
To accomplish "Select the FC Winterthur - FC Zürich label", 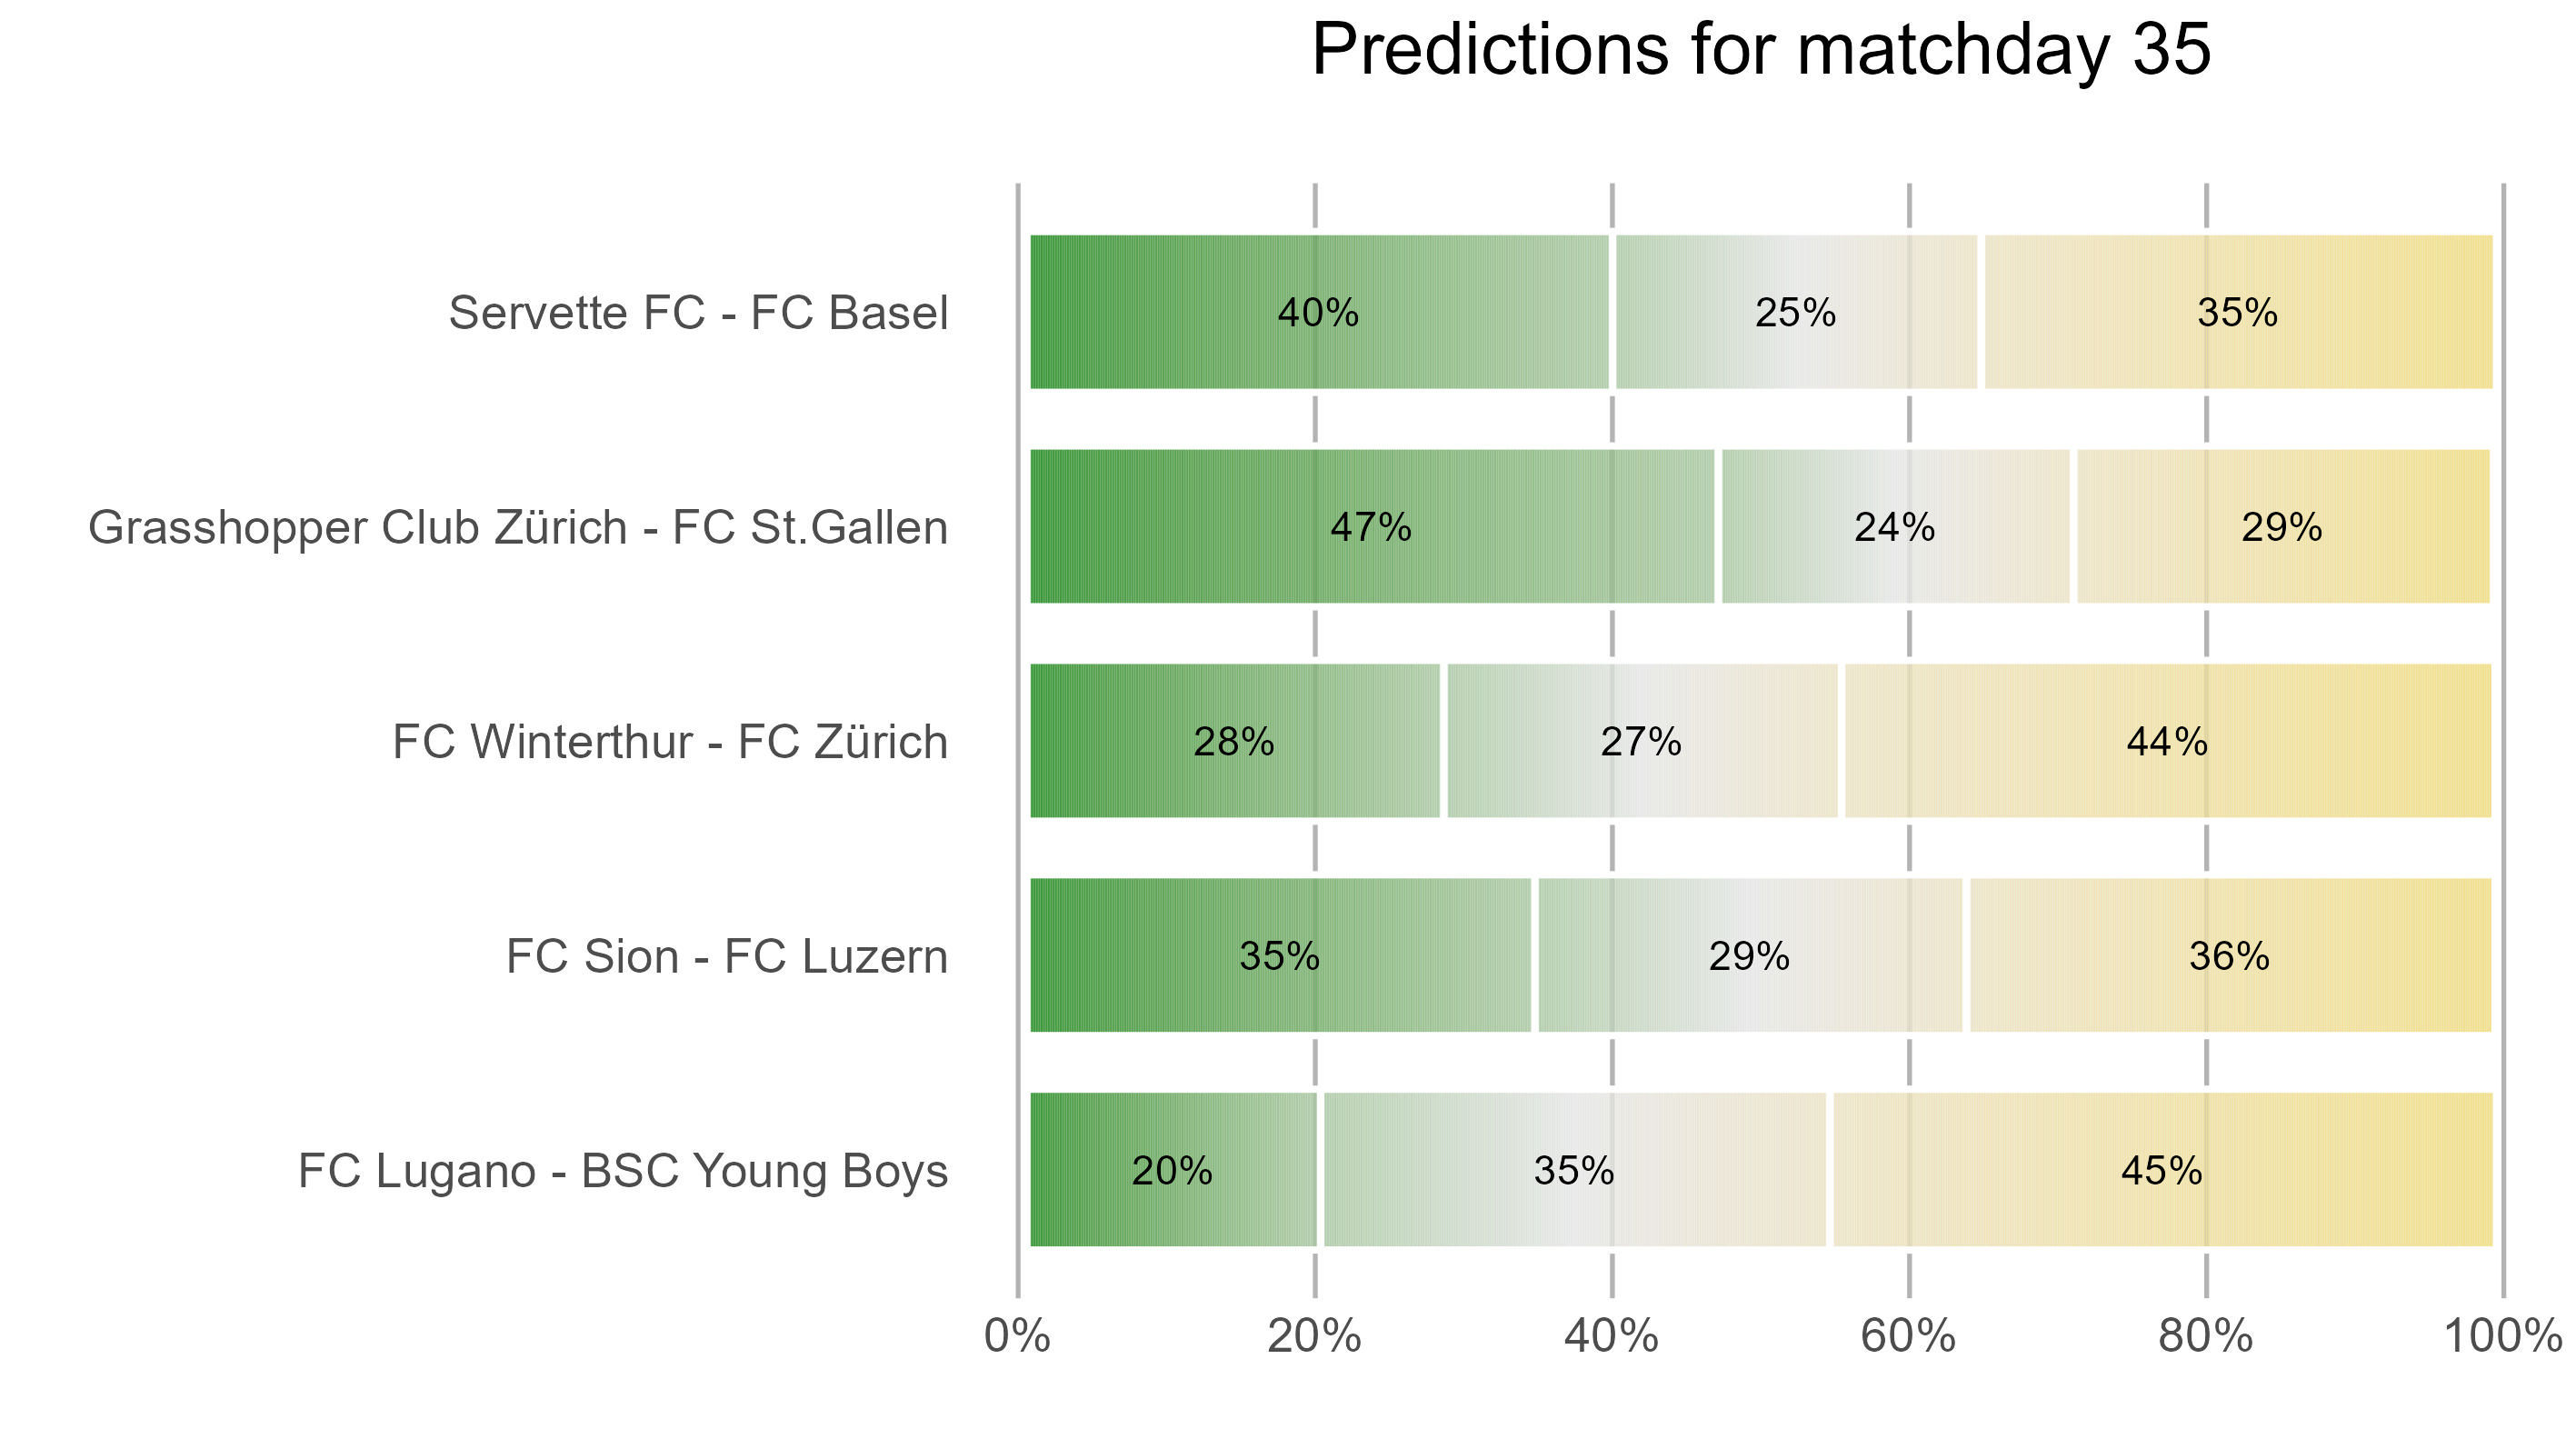I will pyautogui.click(x=670, y=742).
